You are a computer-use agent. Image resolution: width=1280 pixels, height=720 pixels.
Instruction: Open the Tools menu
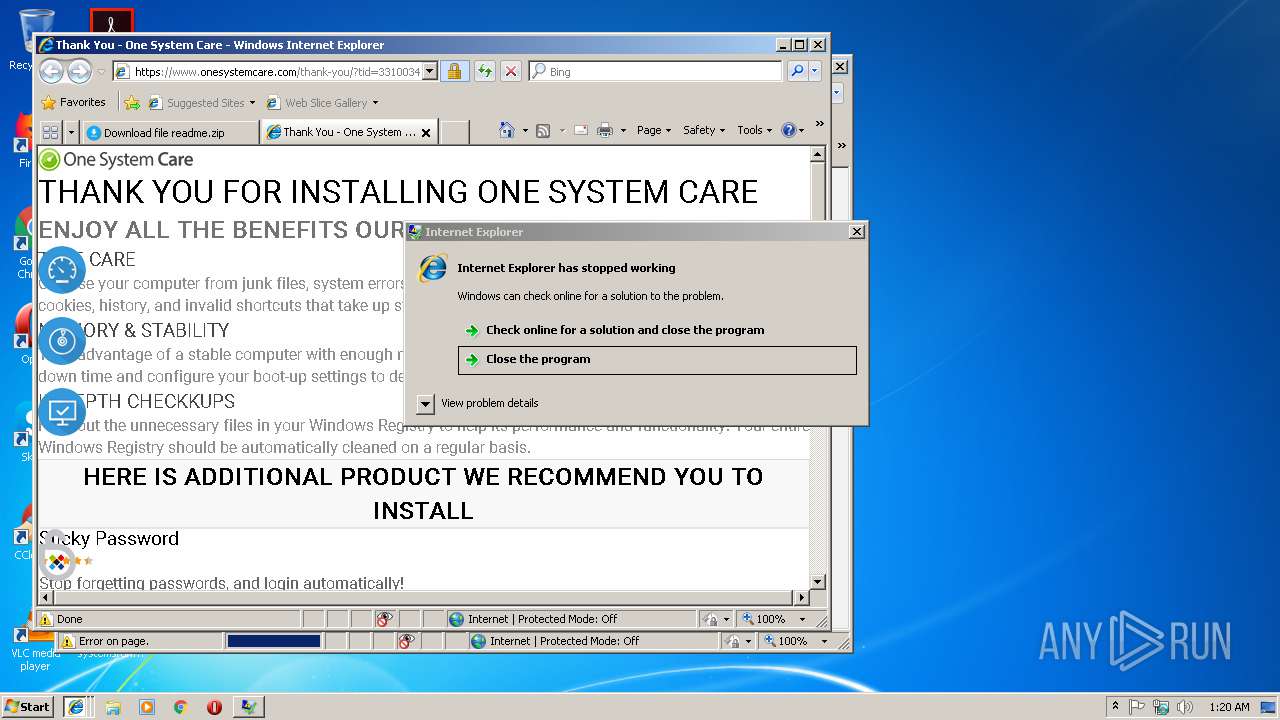(x=755, y=130)
